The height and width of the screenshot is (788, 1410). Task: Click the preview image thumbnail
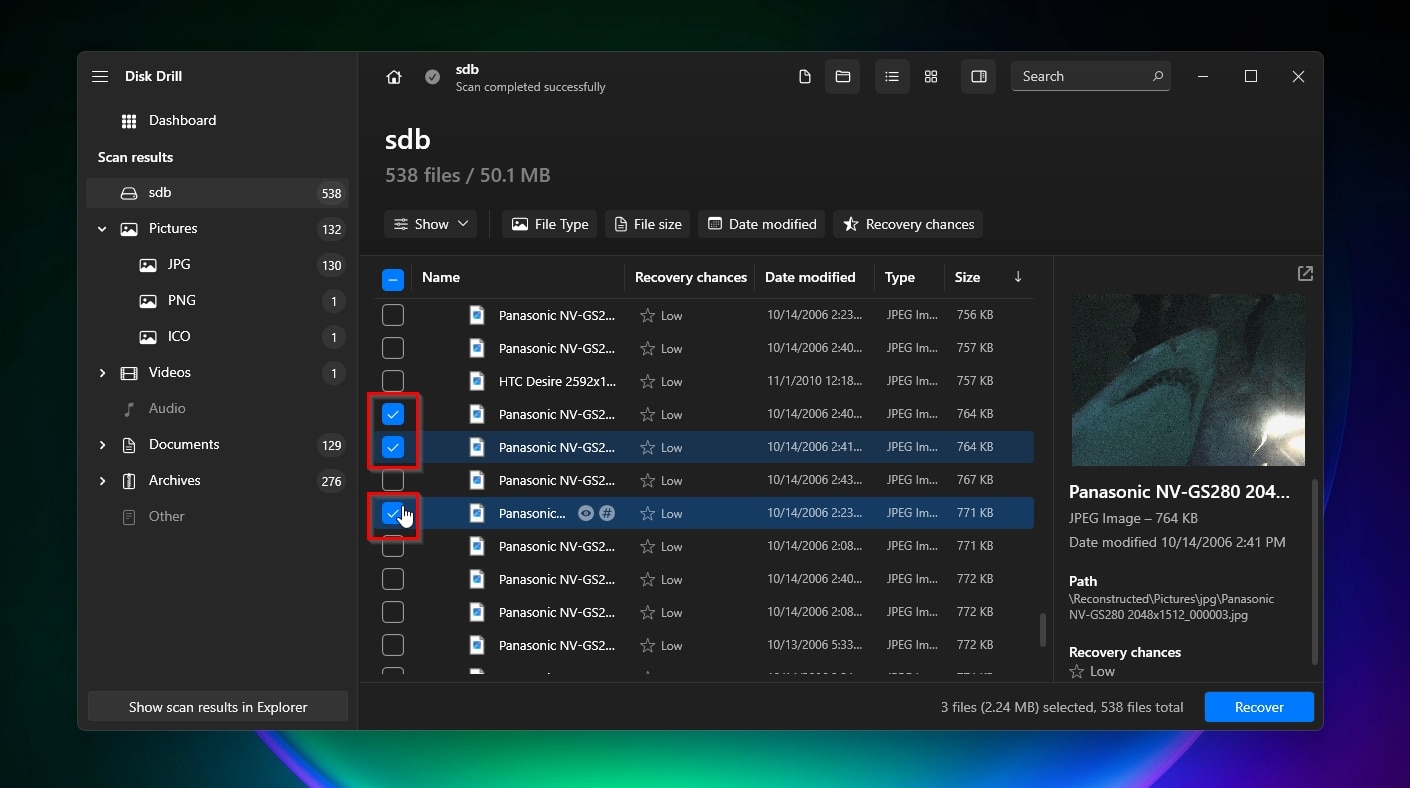1188,379
